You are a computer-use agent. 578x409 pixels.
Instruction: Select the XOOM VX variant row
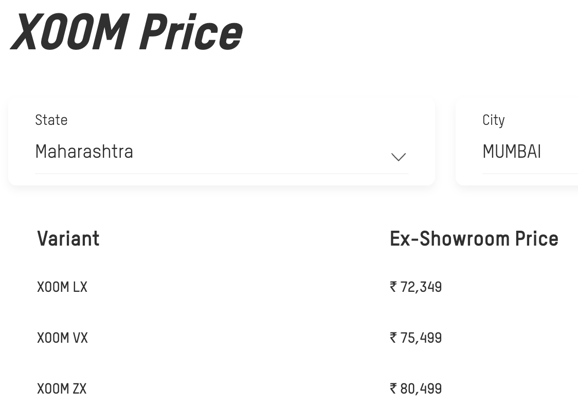[289, 338]
